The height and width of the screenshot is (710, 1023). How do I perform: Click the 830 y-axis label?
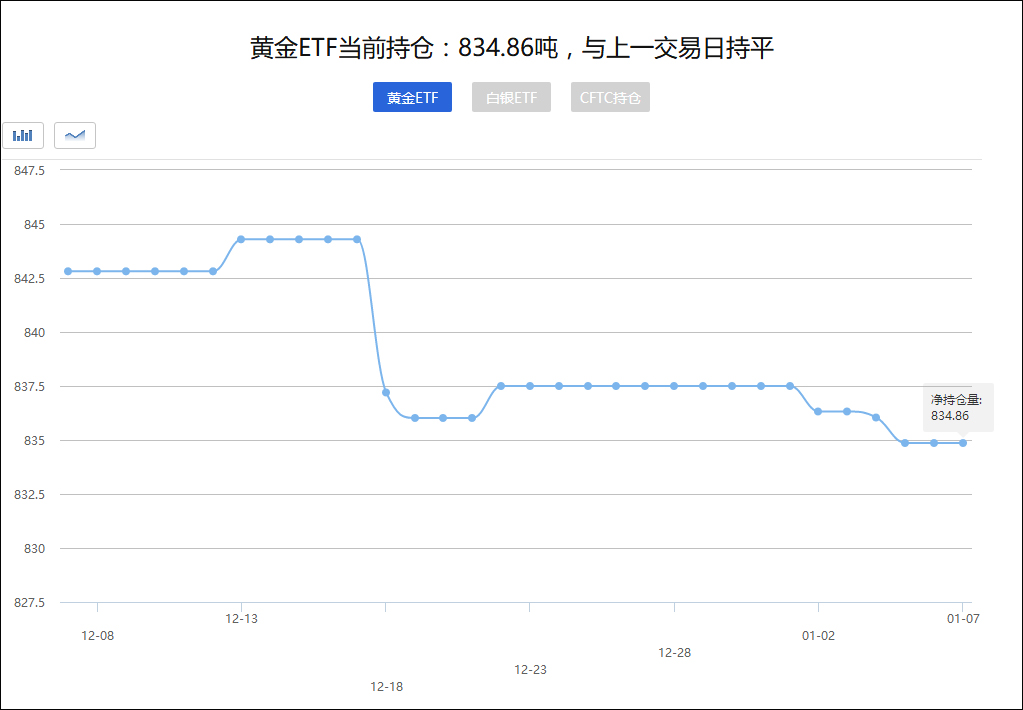[x=35, y=549]
